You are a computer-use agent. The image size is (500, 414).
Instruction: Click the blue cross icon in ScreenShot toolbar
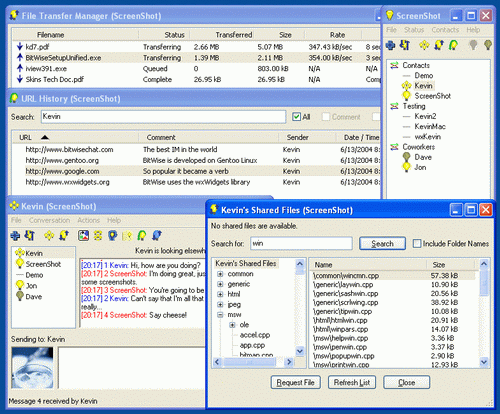[x=390, y=45]
